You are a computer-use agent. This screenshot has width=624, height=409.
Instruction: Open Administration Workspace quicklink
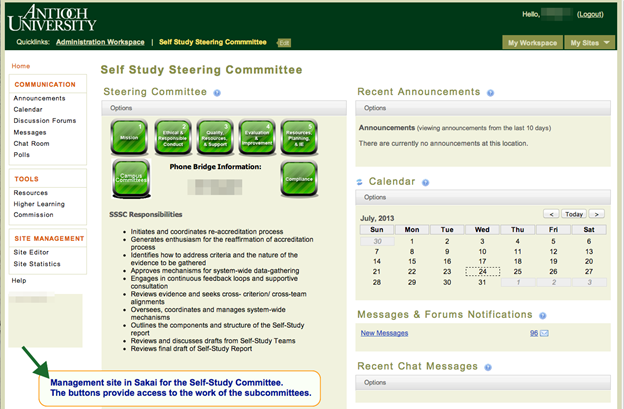pyautogui.click(x=100, y=42)
